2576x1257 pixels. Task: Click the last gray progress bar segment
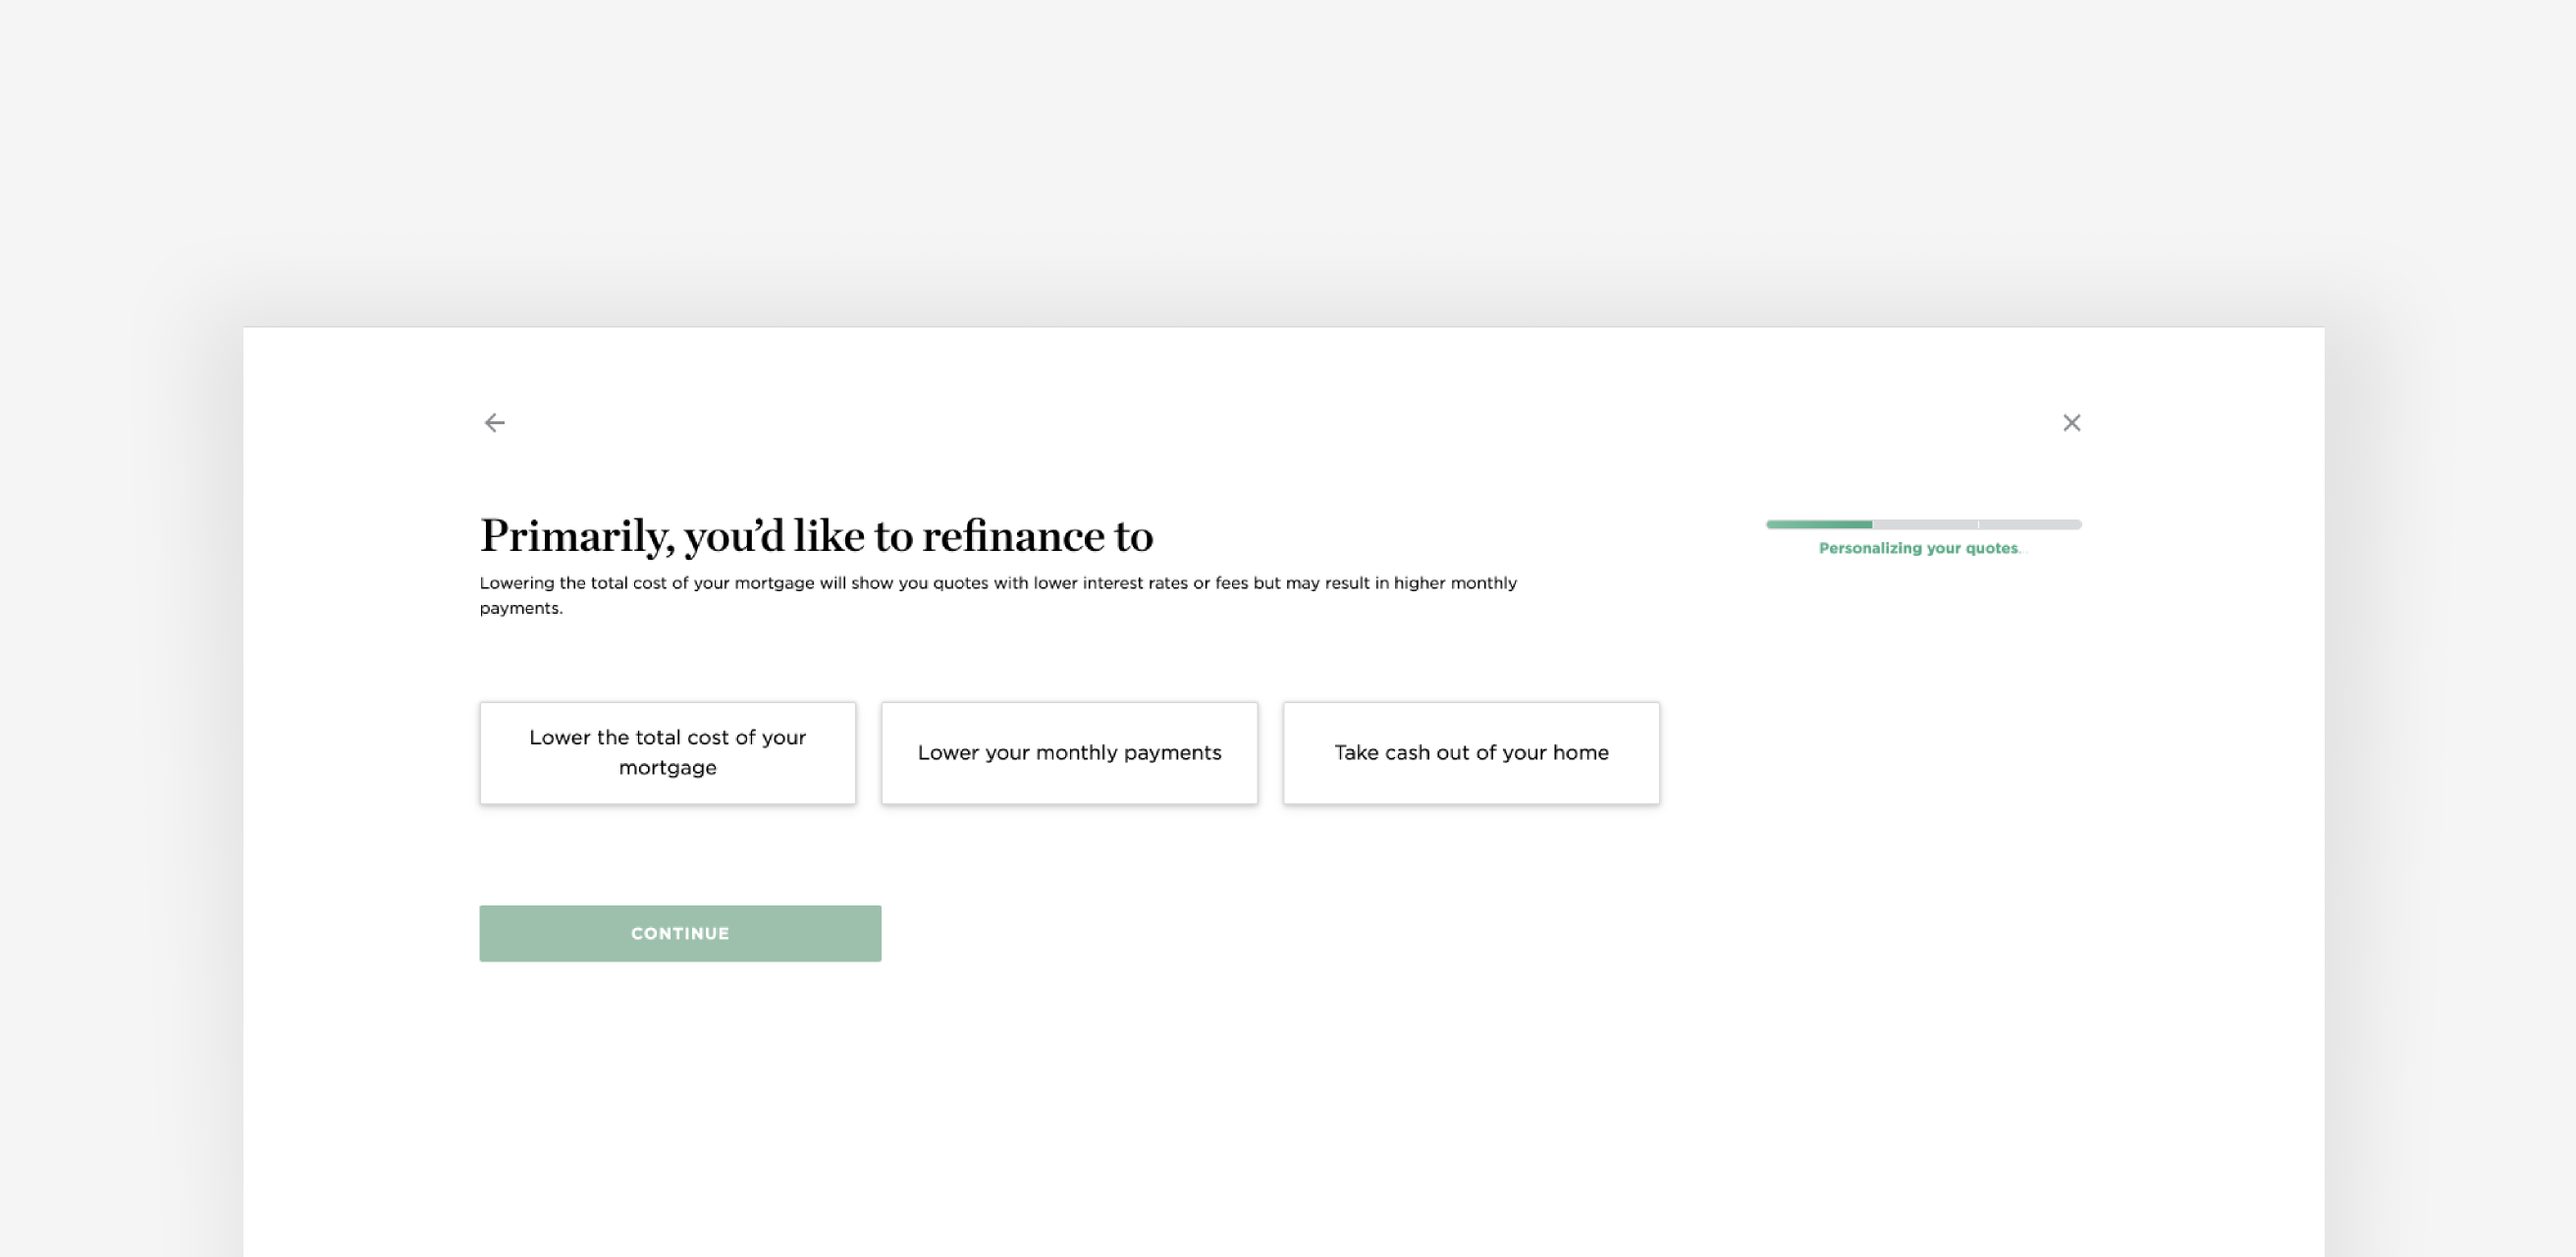tap(2029, 524)
